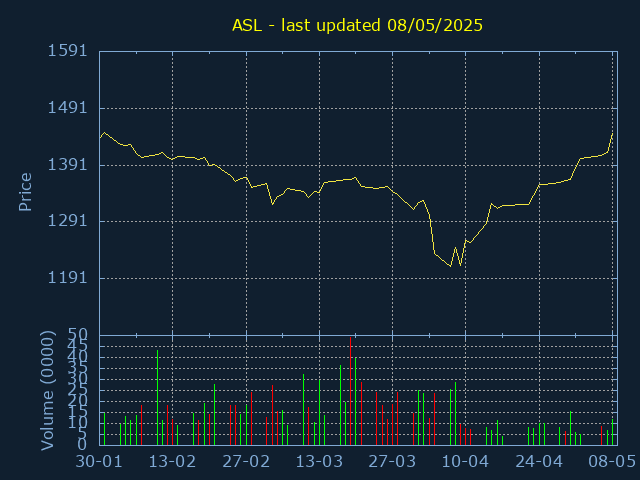Screen dimensions: 640x480
Task: Click the 24-04 date label
Action: point(539,462)
